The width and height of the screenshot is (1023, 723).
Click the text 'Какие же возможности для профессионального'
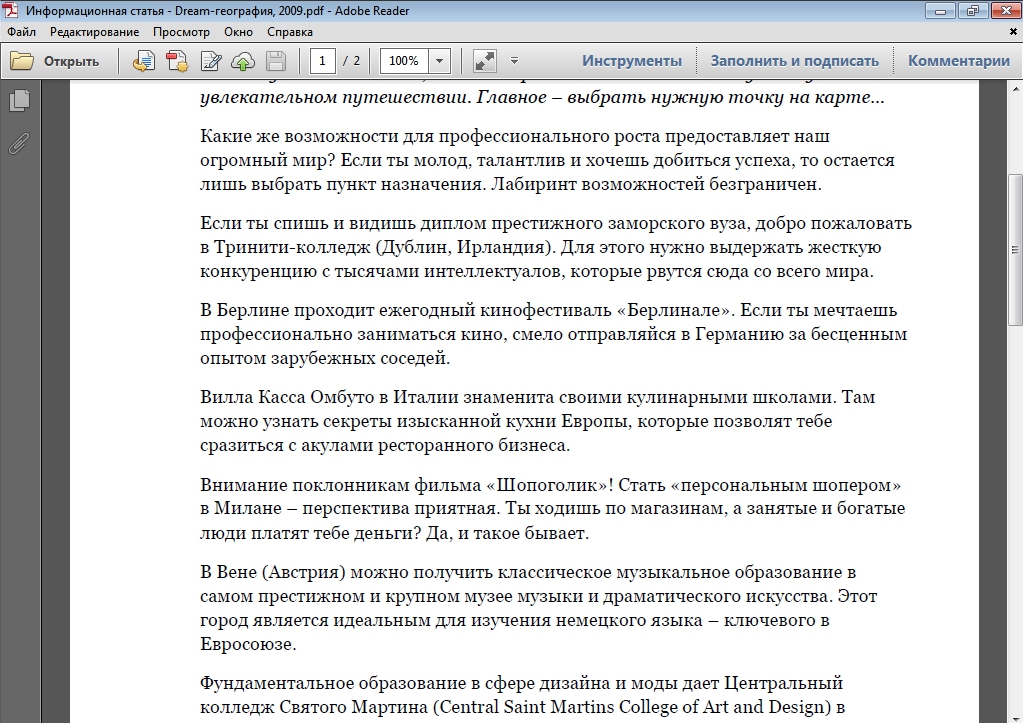coord(406,136)
